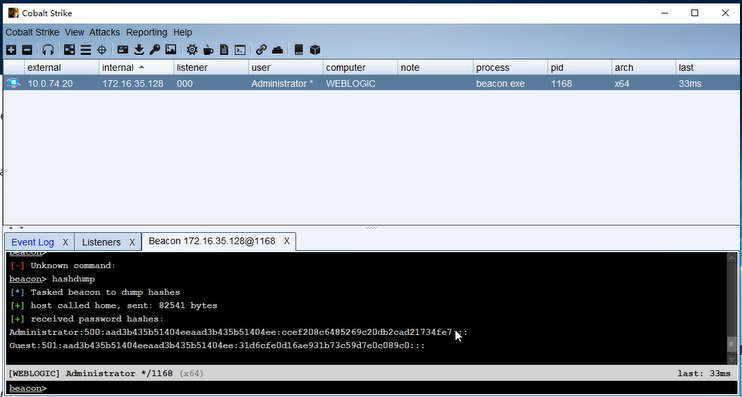Sort by the internal column header
This screenshot has height=397, width=742.
[x=136, y=68]
